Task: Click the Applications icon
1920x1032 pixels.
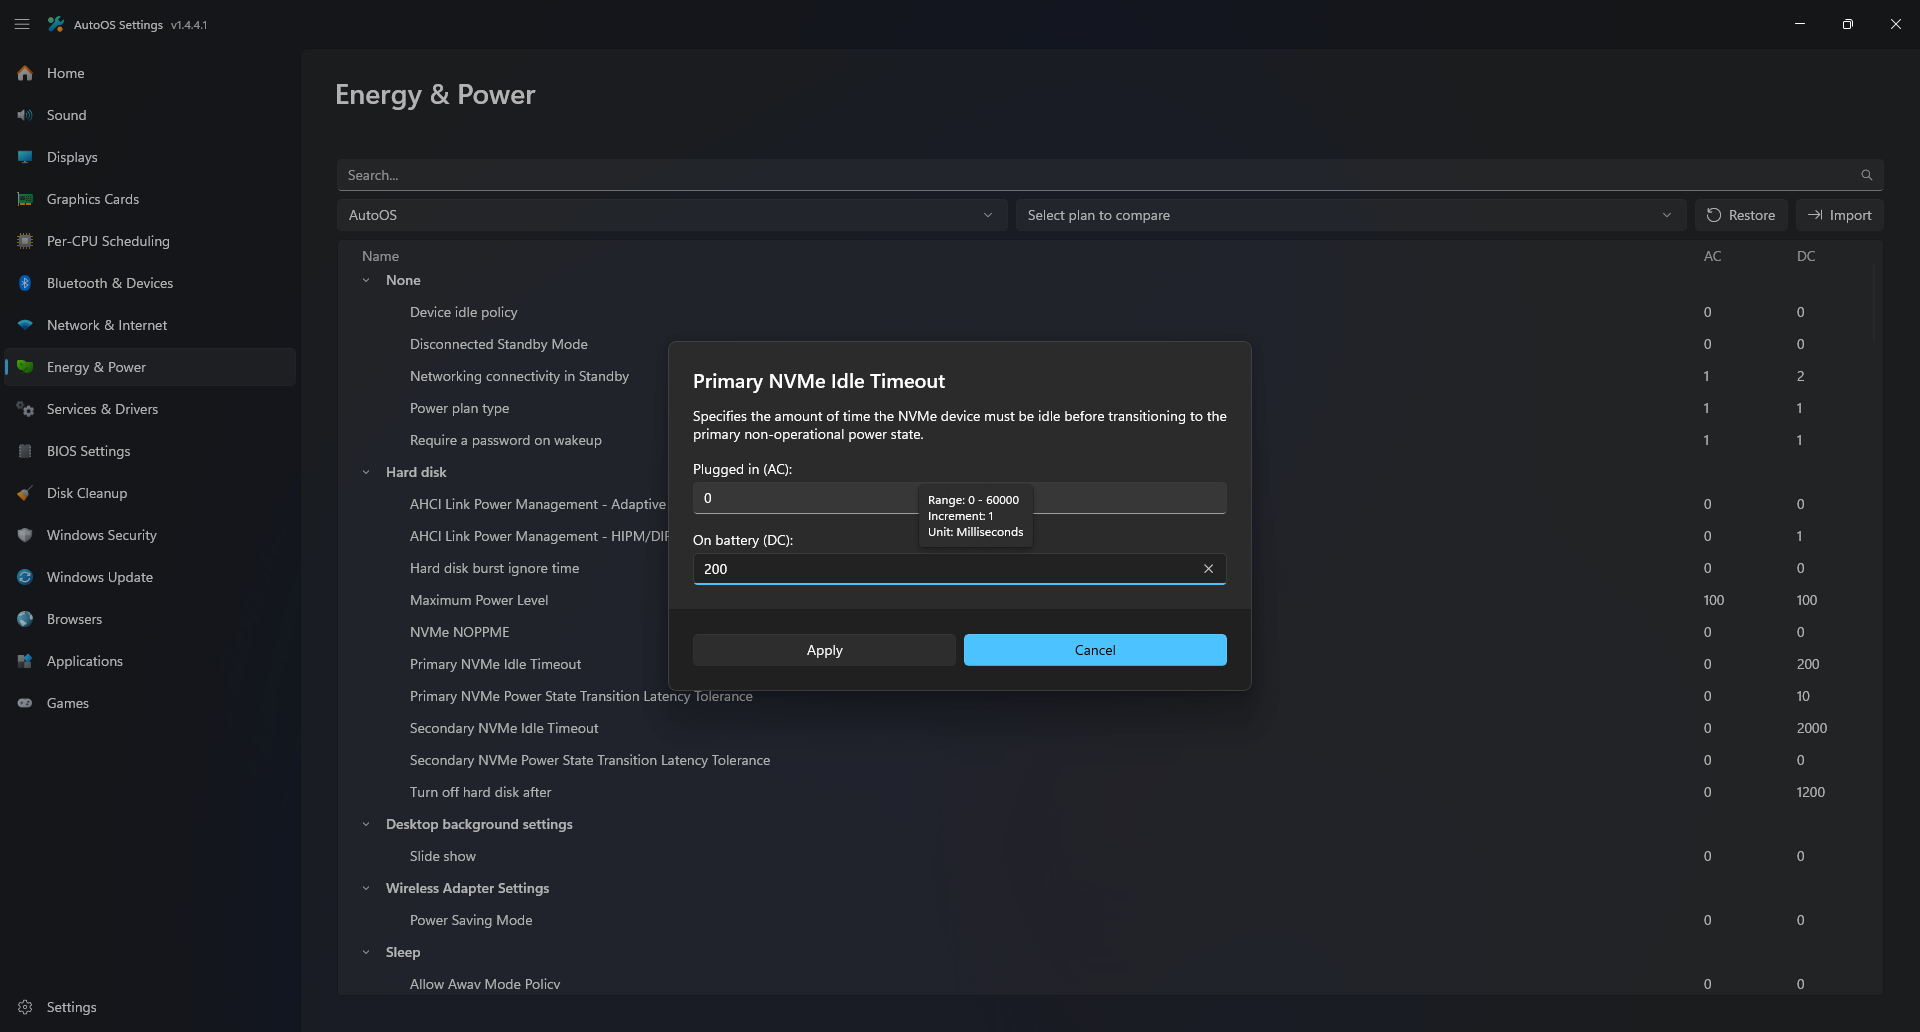Action: (25, 661)
